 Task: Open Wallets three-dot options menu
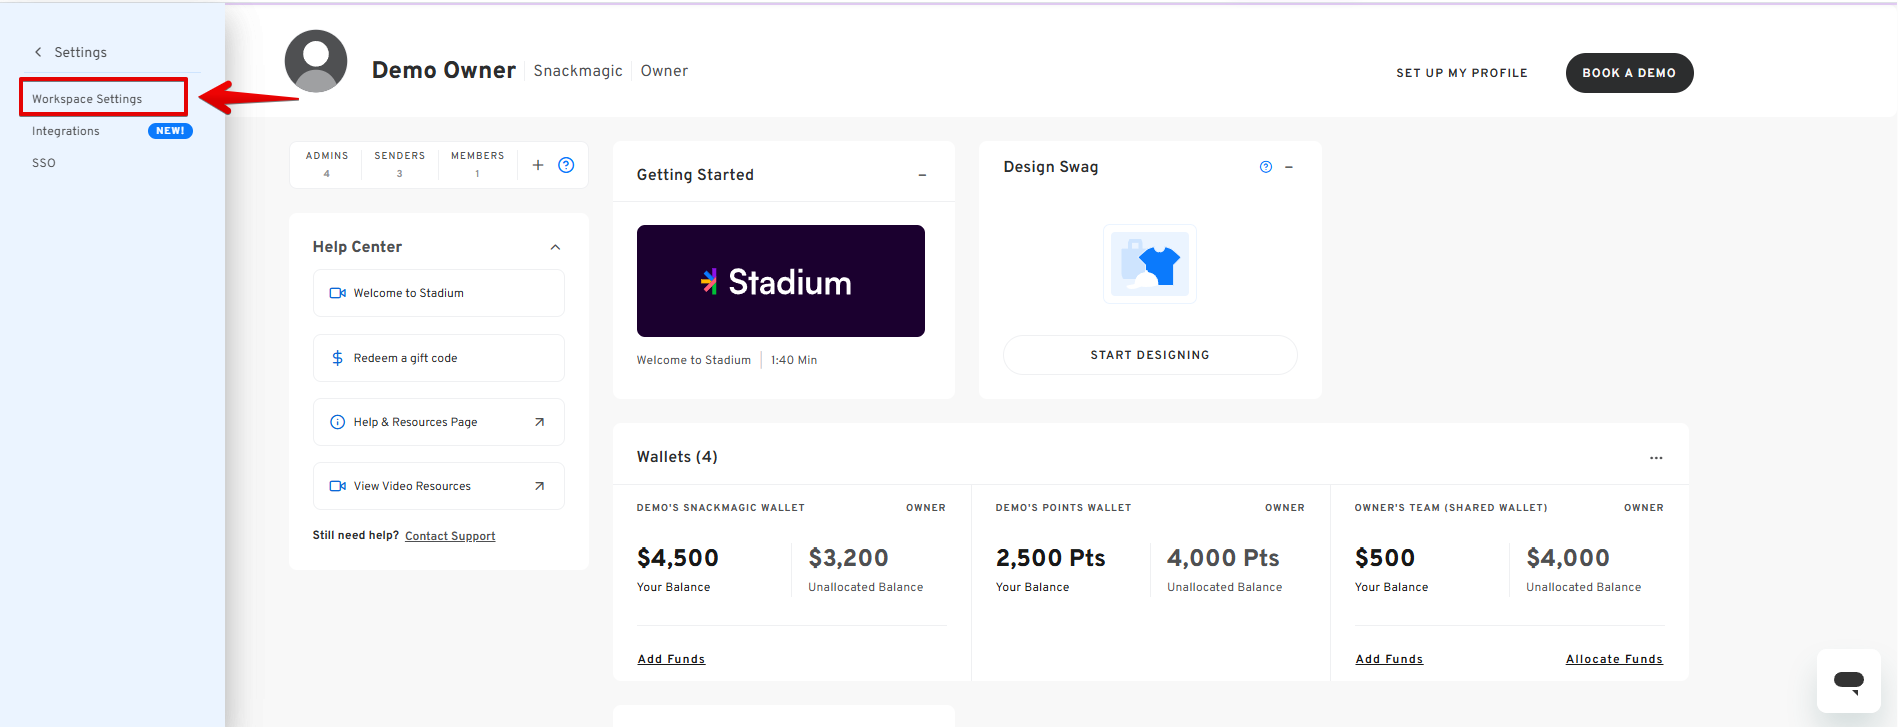point(1656,457)
